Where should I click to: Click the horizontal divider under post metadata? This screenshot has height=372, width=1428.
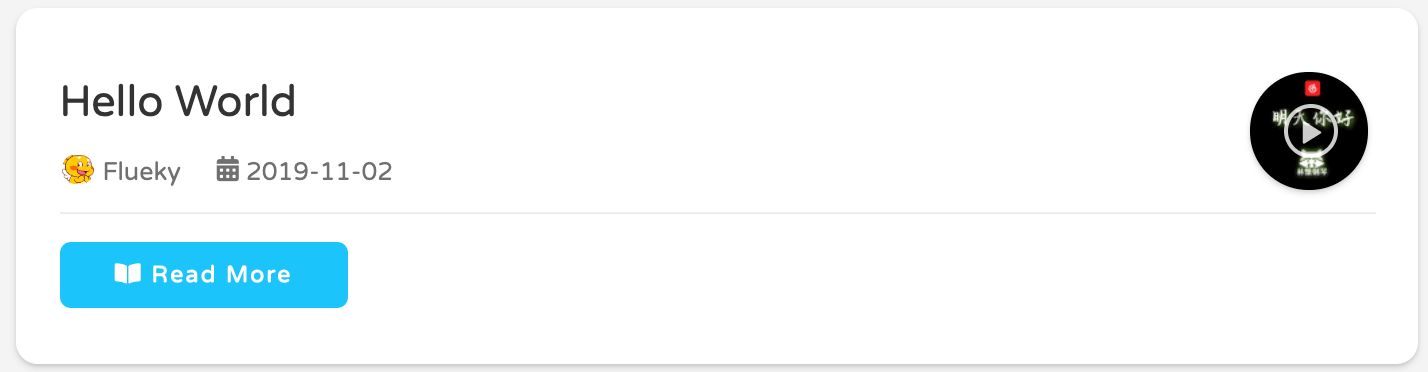click(x=718, y=213)
